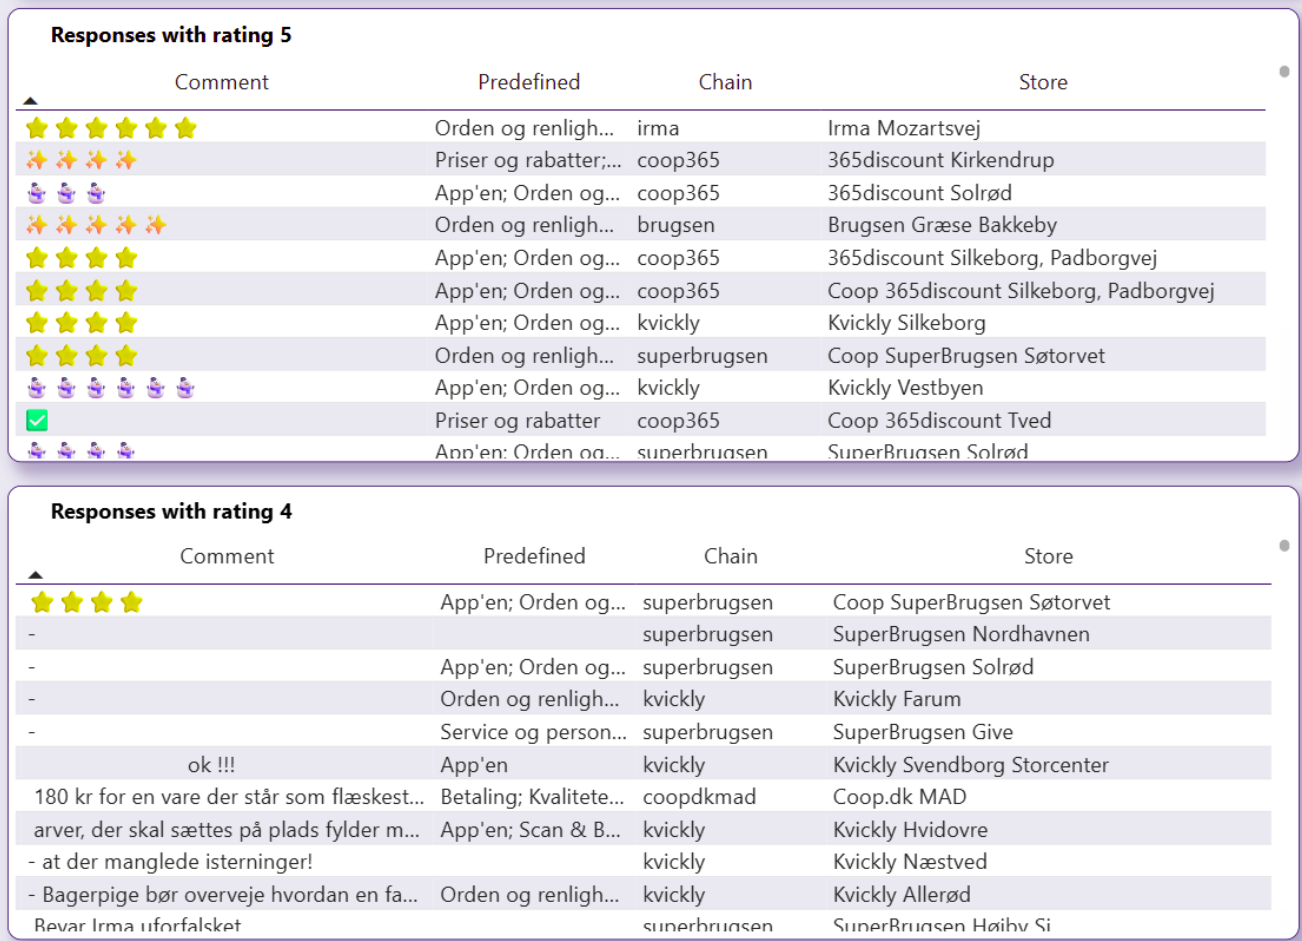Viewport: 1302px width, 941px height.
Task: Click Orden og renligh... in the Kvickly Farum row
Action: [530, 699]
